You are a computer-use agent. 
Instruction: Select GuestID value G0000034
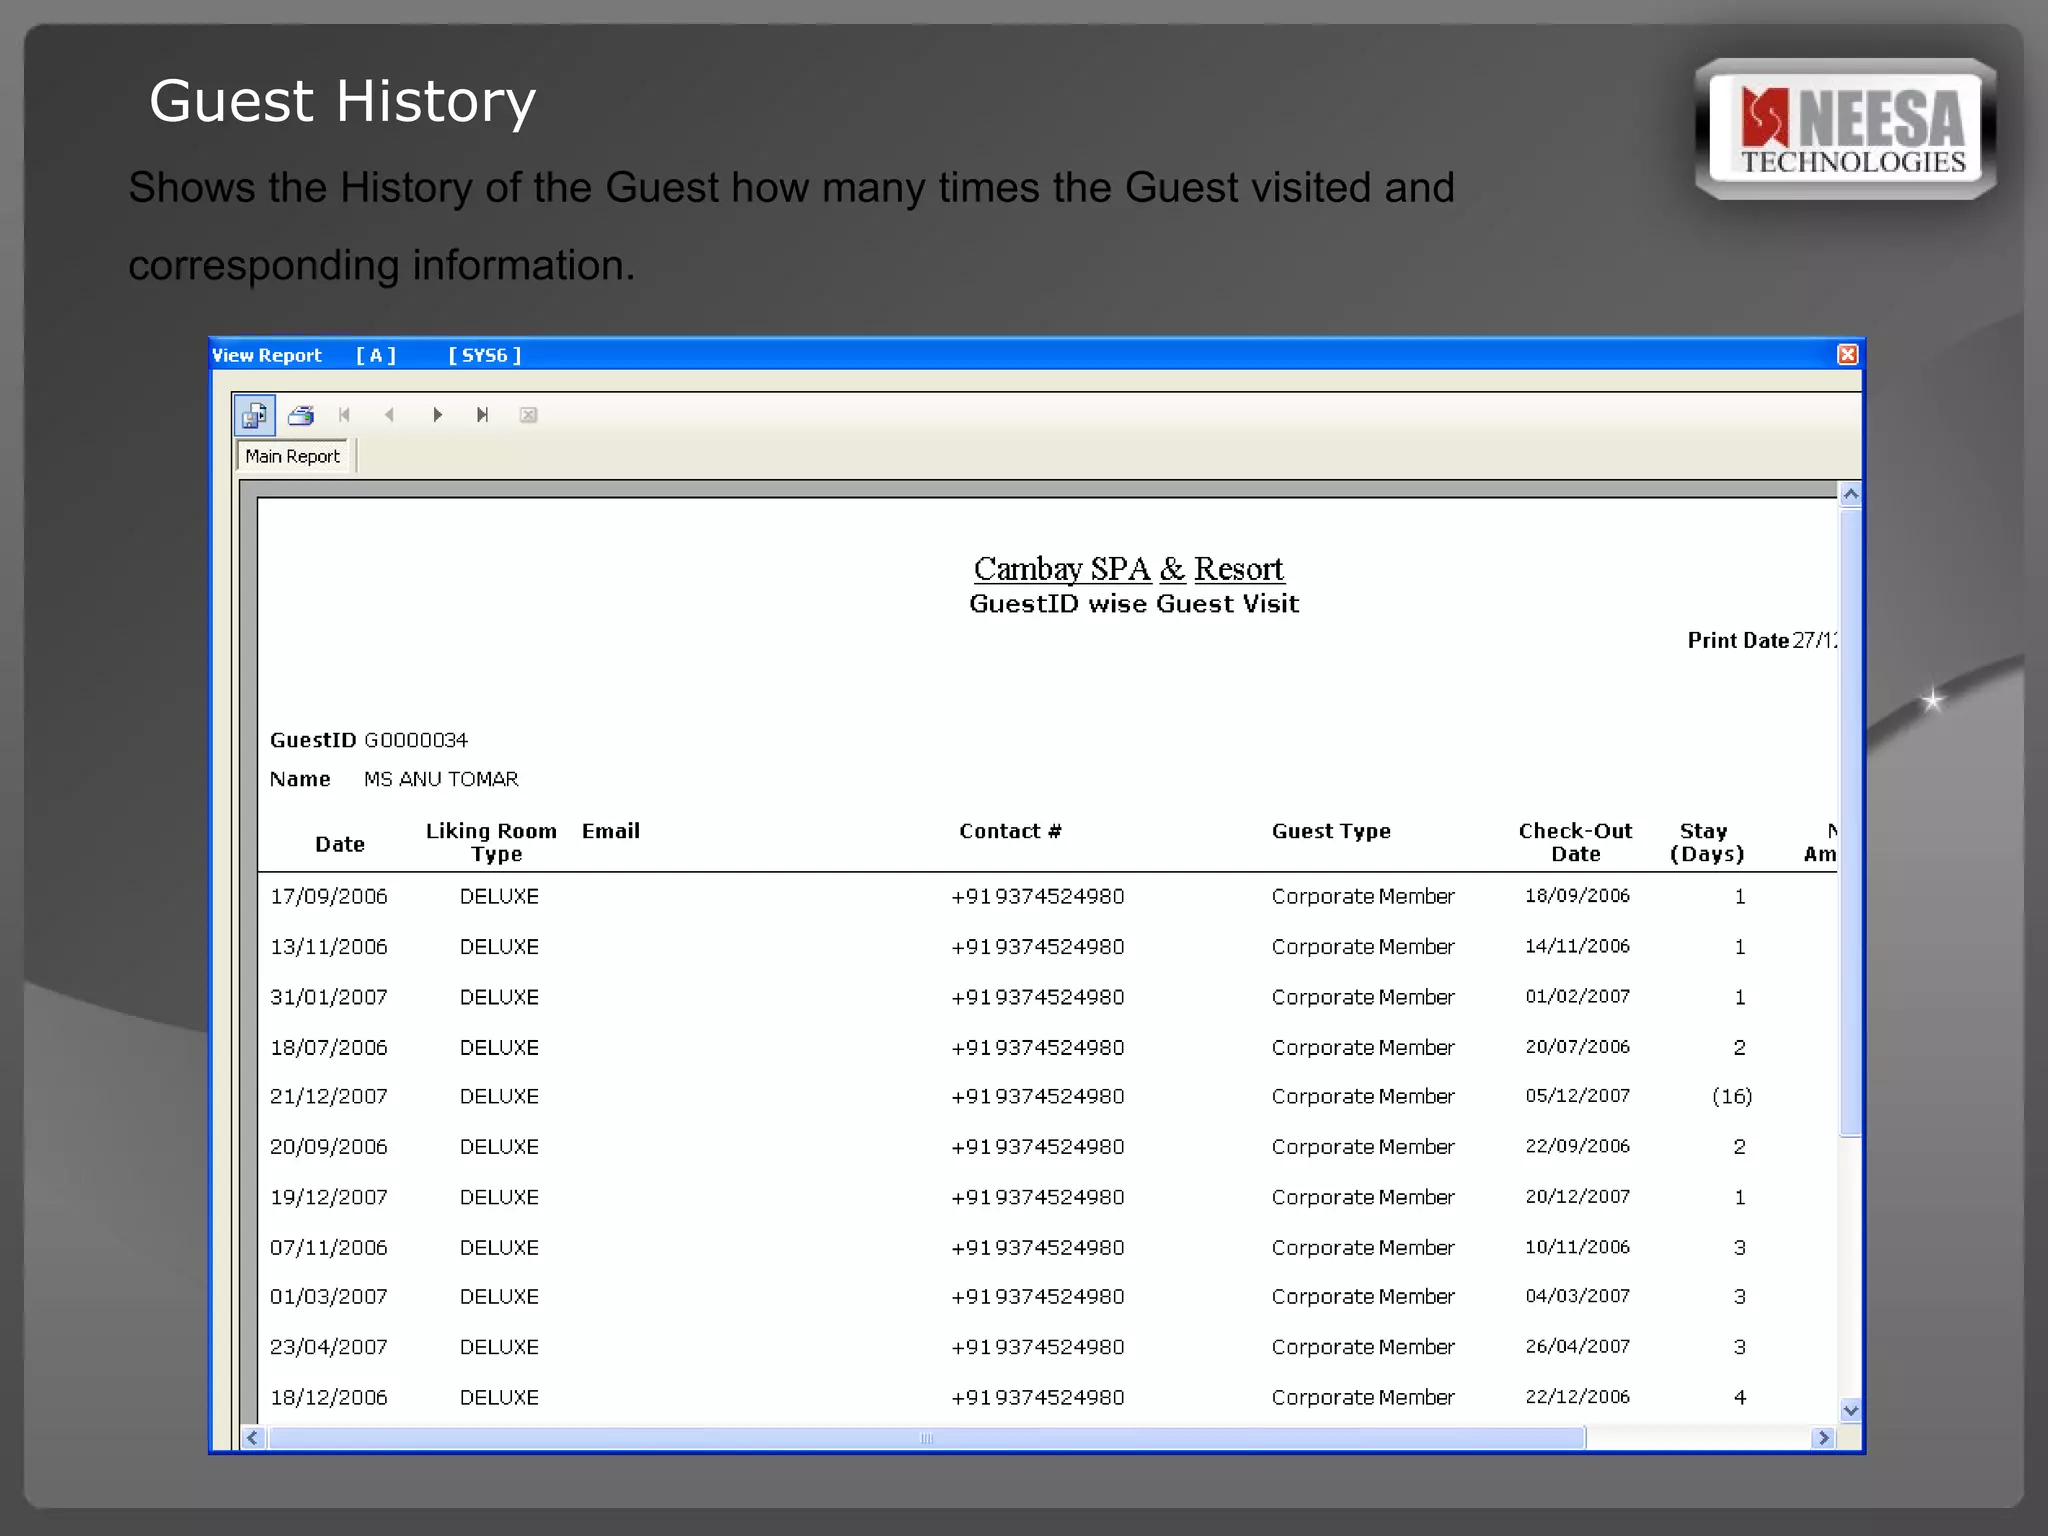tap(416, 740)
